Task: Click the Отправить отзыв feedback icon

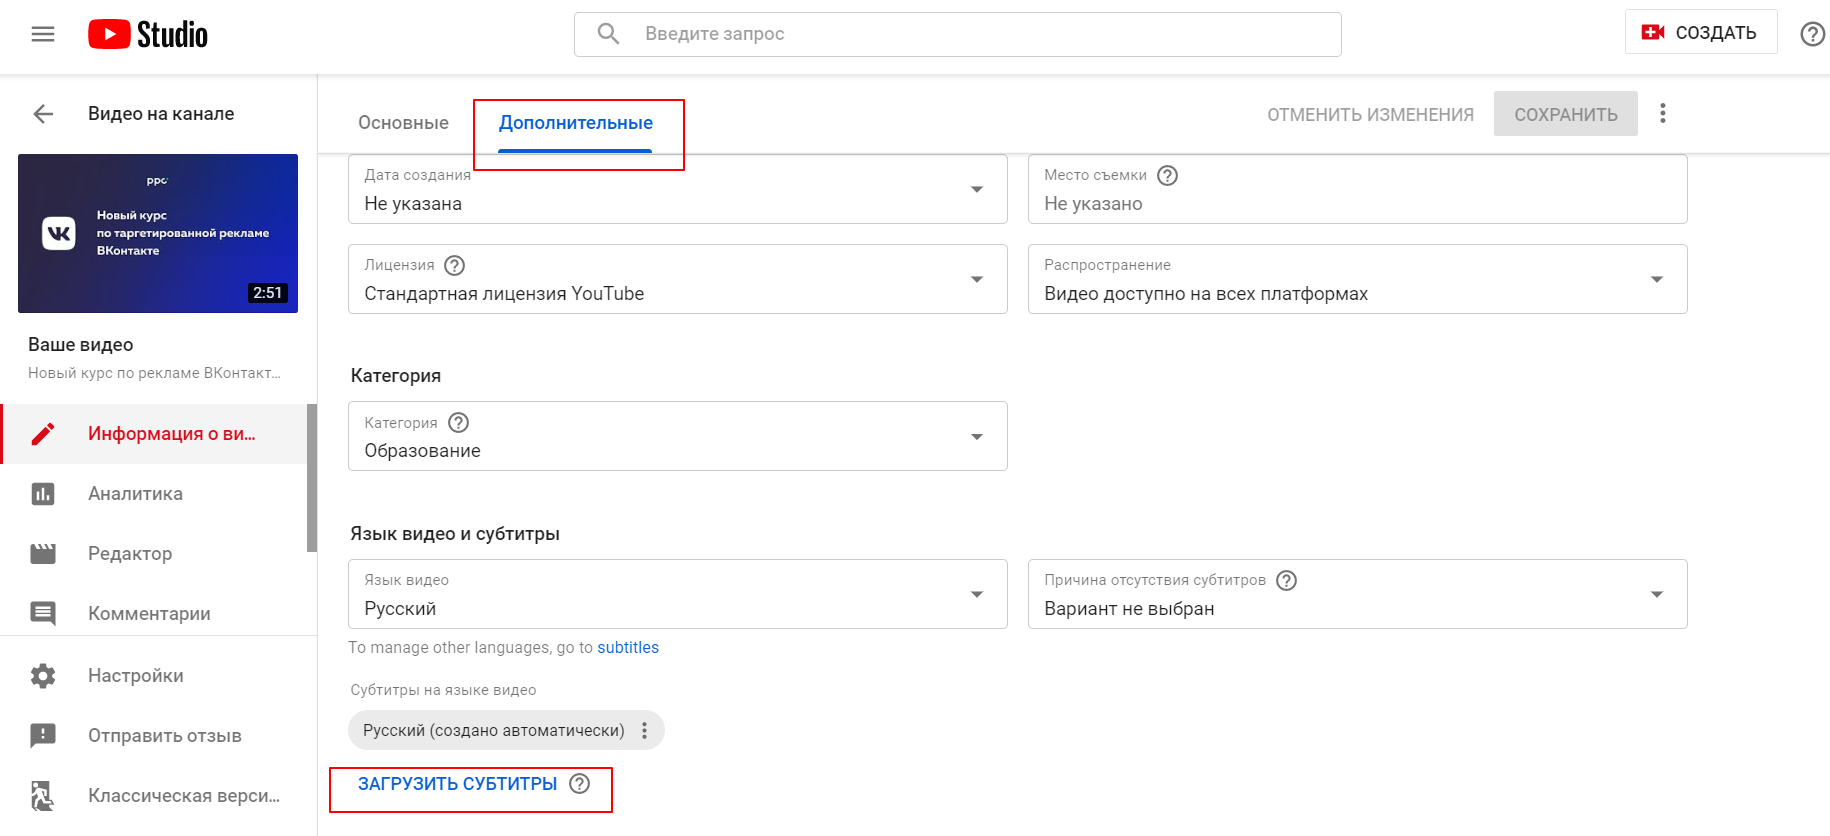Action: point(43,736)
